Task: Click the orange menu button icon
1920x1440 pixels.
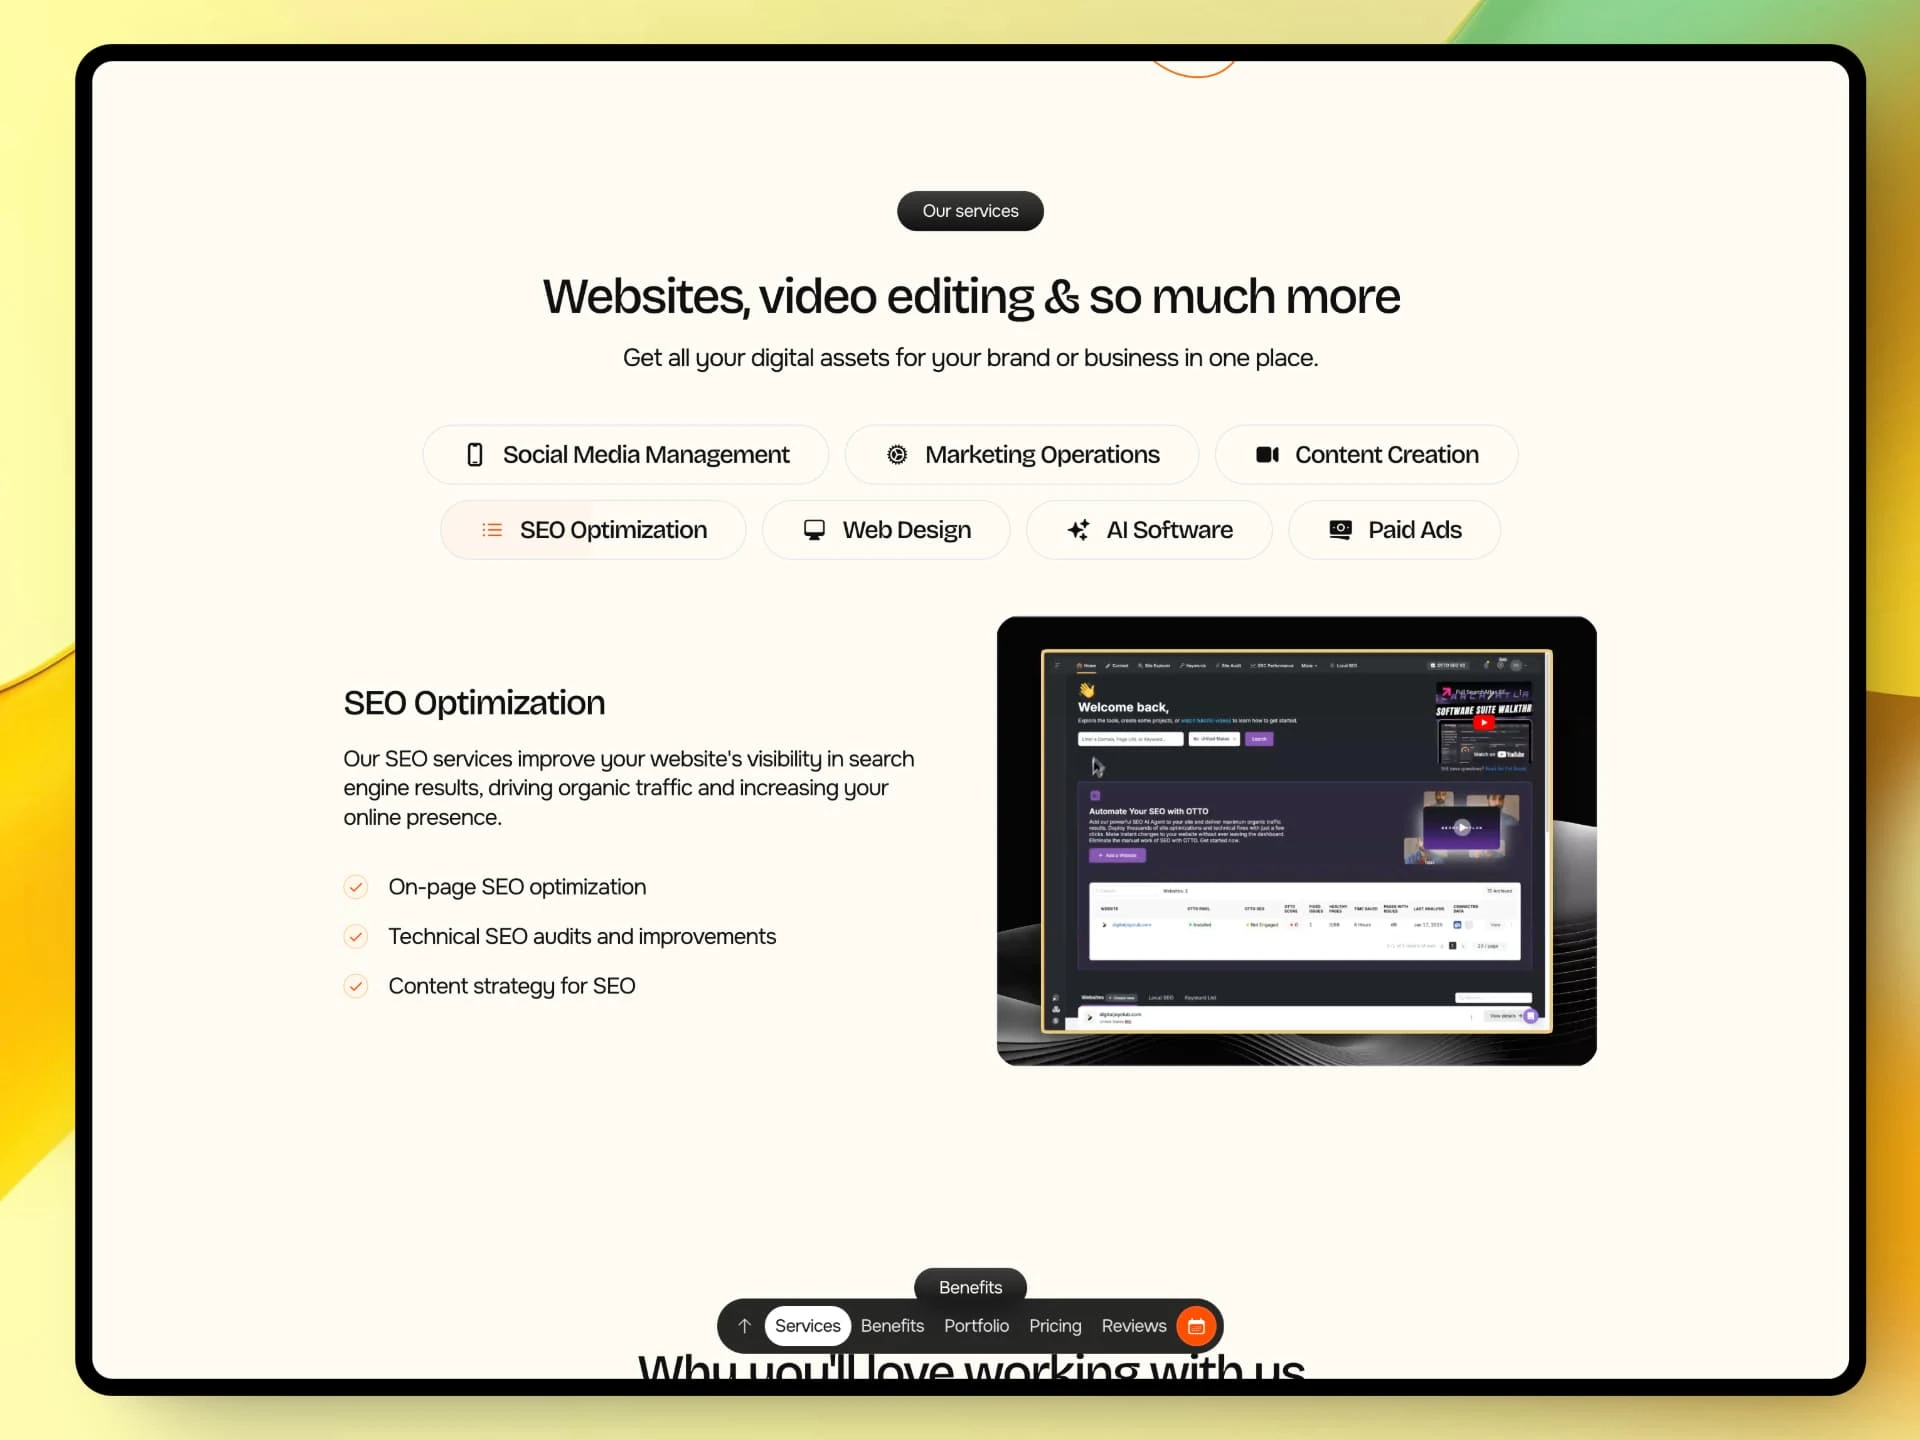Action: click(1196, 1325)
